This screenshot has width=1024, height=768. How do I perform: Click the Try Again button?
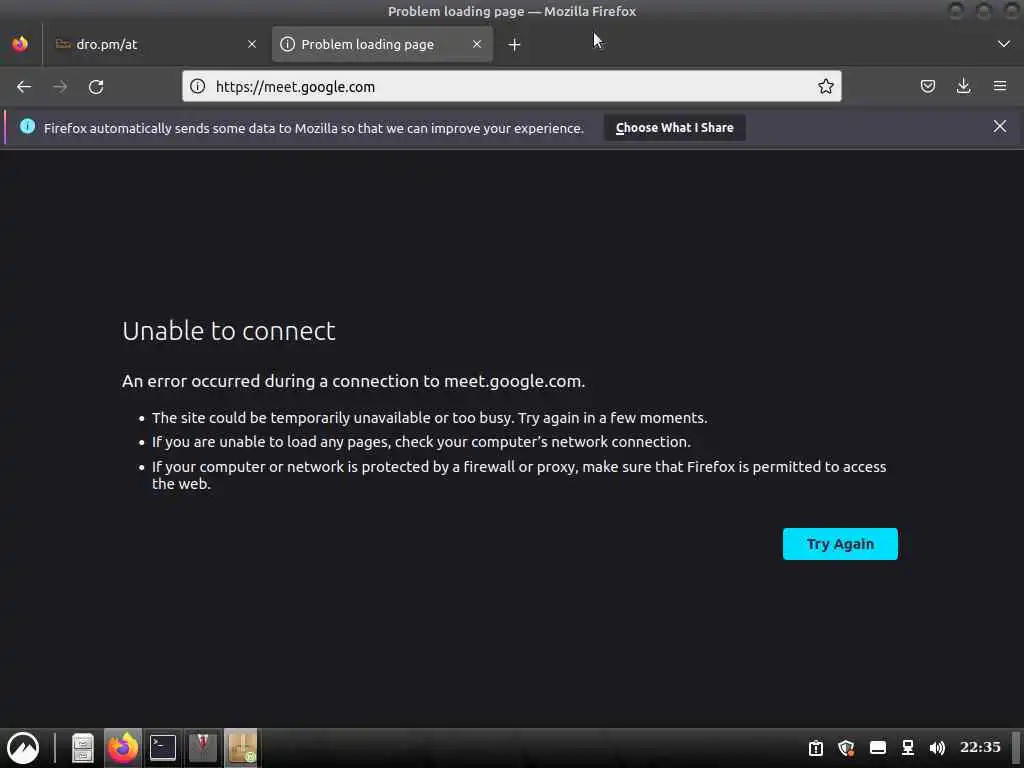[x=840, y=544]
